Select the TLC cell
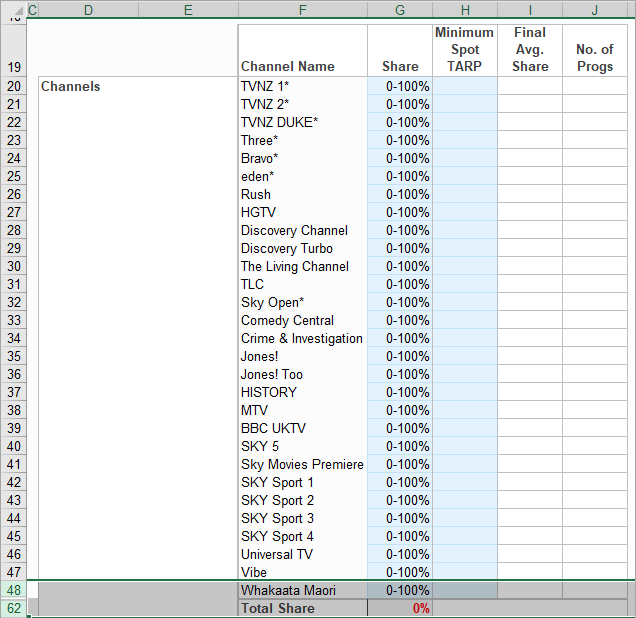 tap(303, 284)
